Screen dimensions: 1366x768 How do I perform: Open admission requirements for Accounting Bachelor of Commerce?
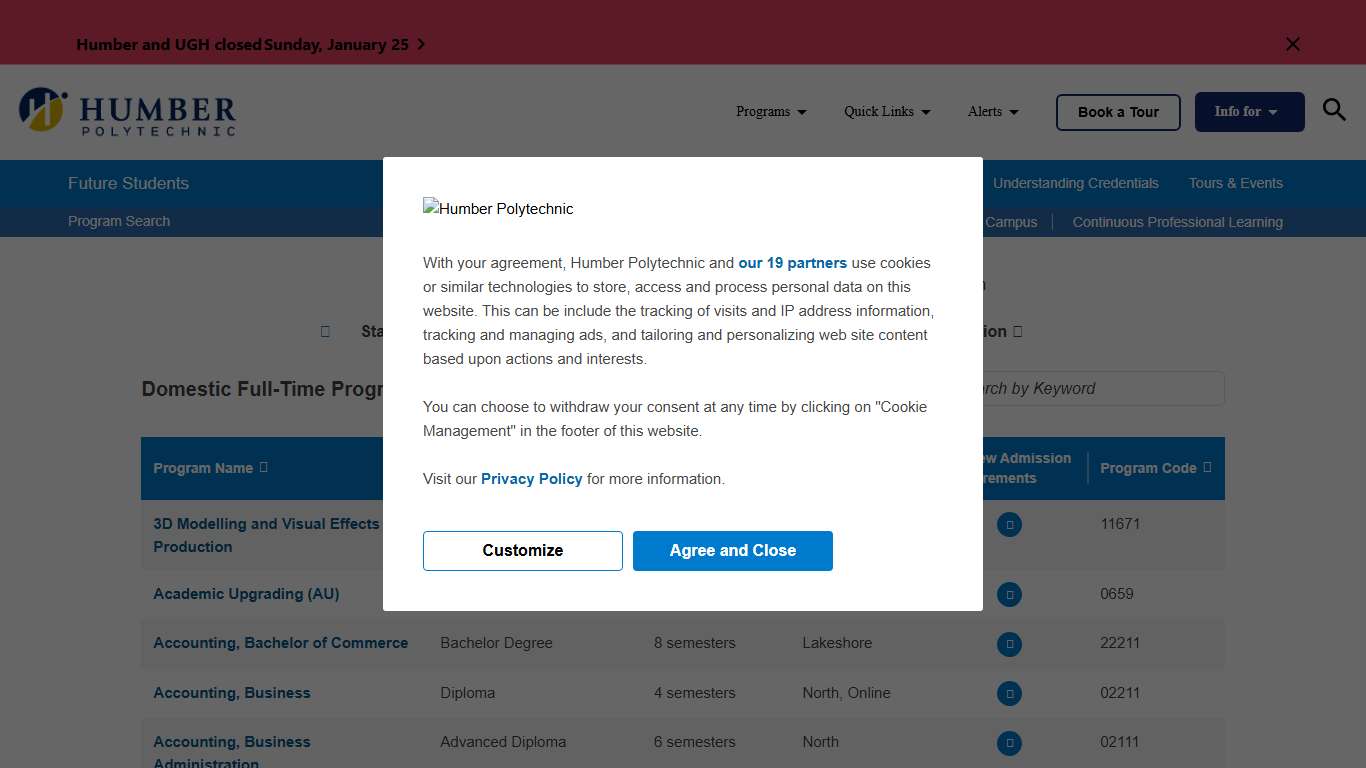(x=1009, y=643)
